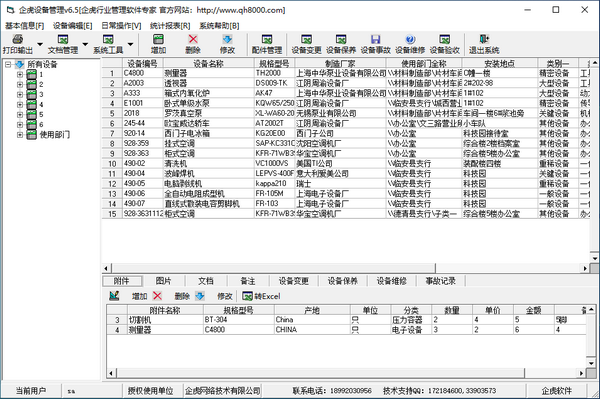This screenshot has height=399, width=600.
Task: Expand the 使用部门 tree node
Action: click(x=20, y=135)
